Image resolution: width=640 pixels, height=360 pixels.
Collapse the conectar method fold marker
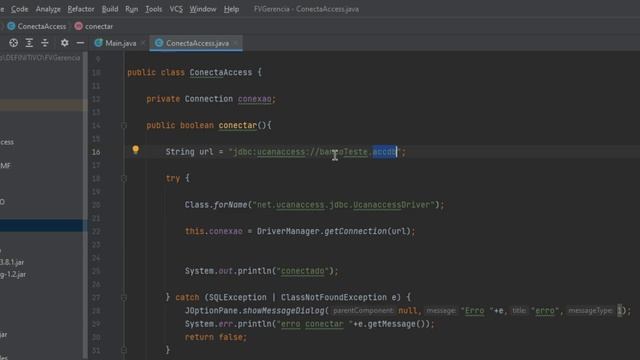[124, 125]
